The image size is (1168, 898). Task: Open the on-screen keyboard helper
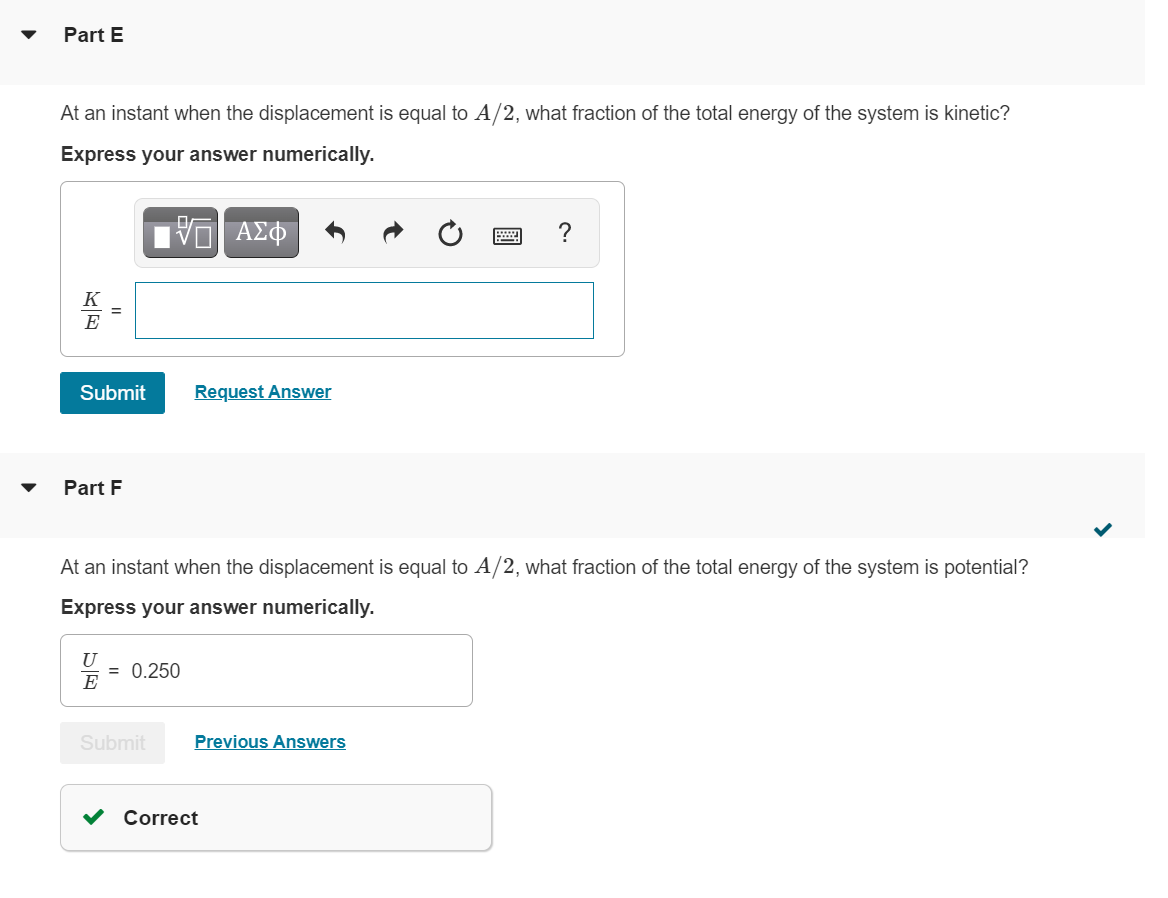507,233
